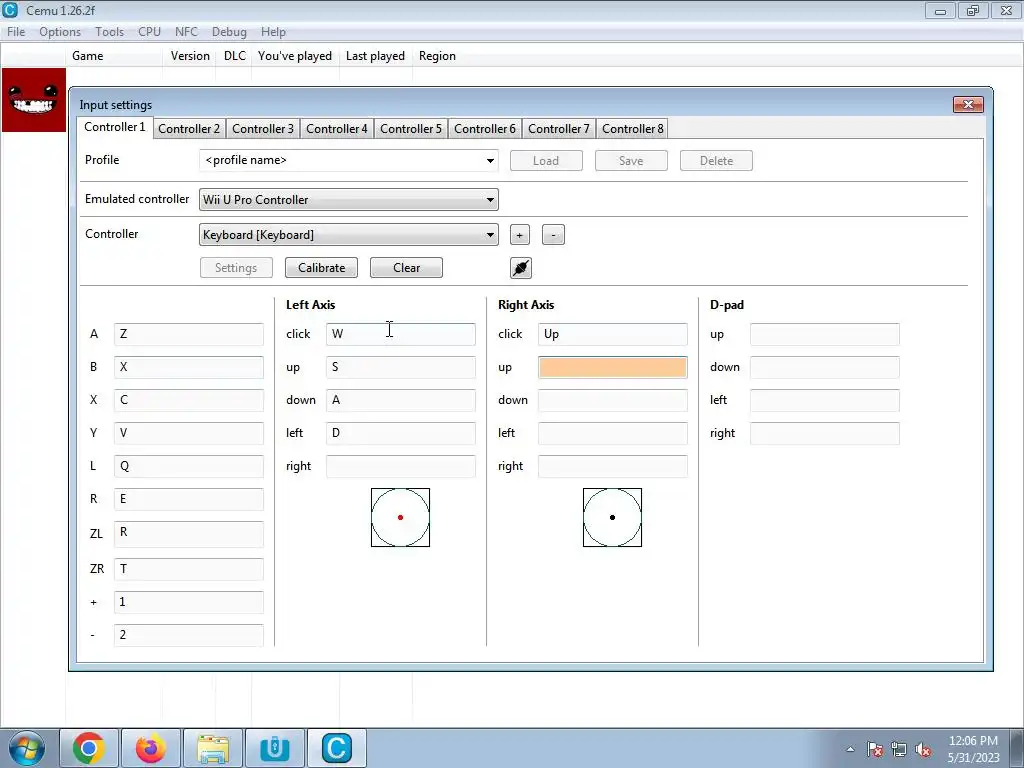This screenshot has width=1024, height=768.
Task: Click the network status tray icon
Action: click(x=899, y=749)
